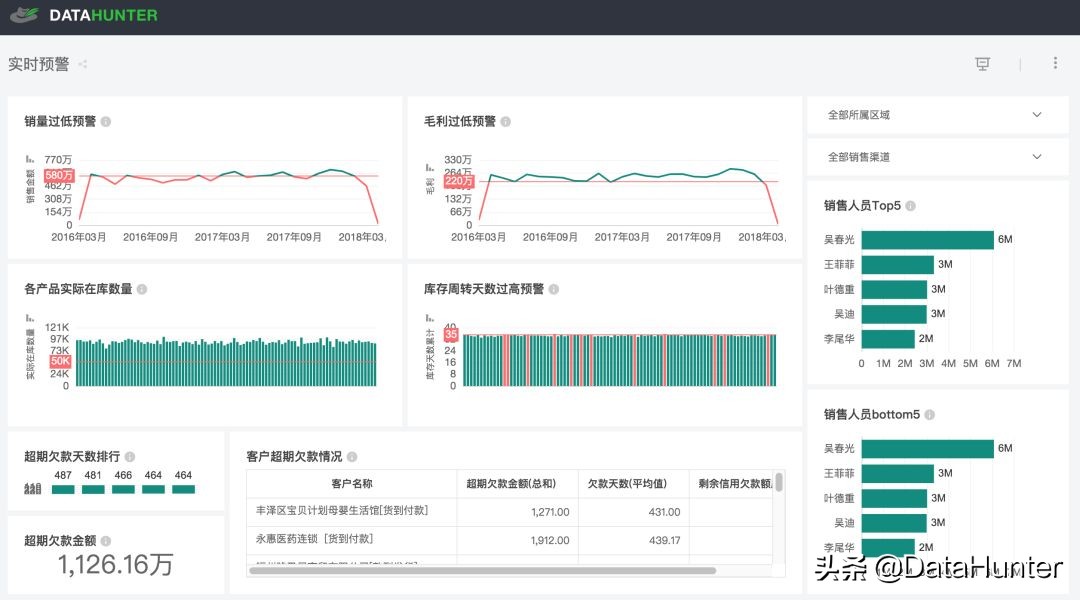Sort by 超期欠款金额(总和) column header
This screenshot has height=600, width=1080.
click(517, 484)
